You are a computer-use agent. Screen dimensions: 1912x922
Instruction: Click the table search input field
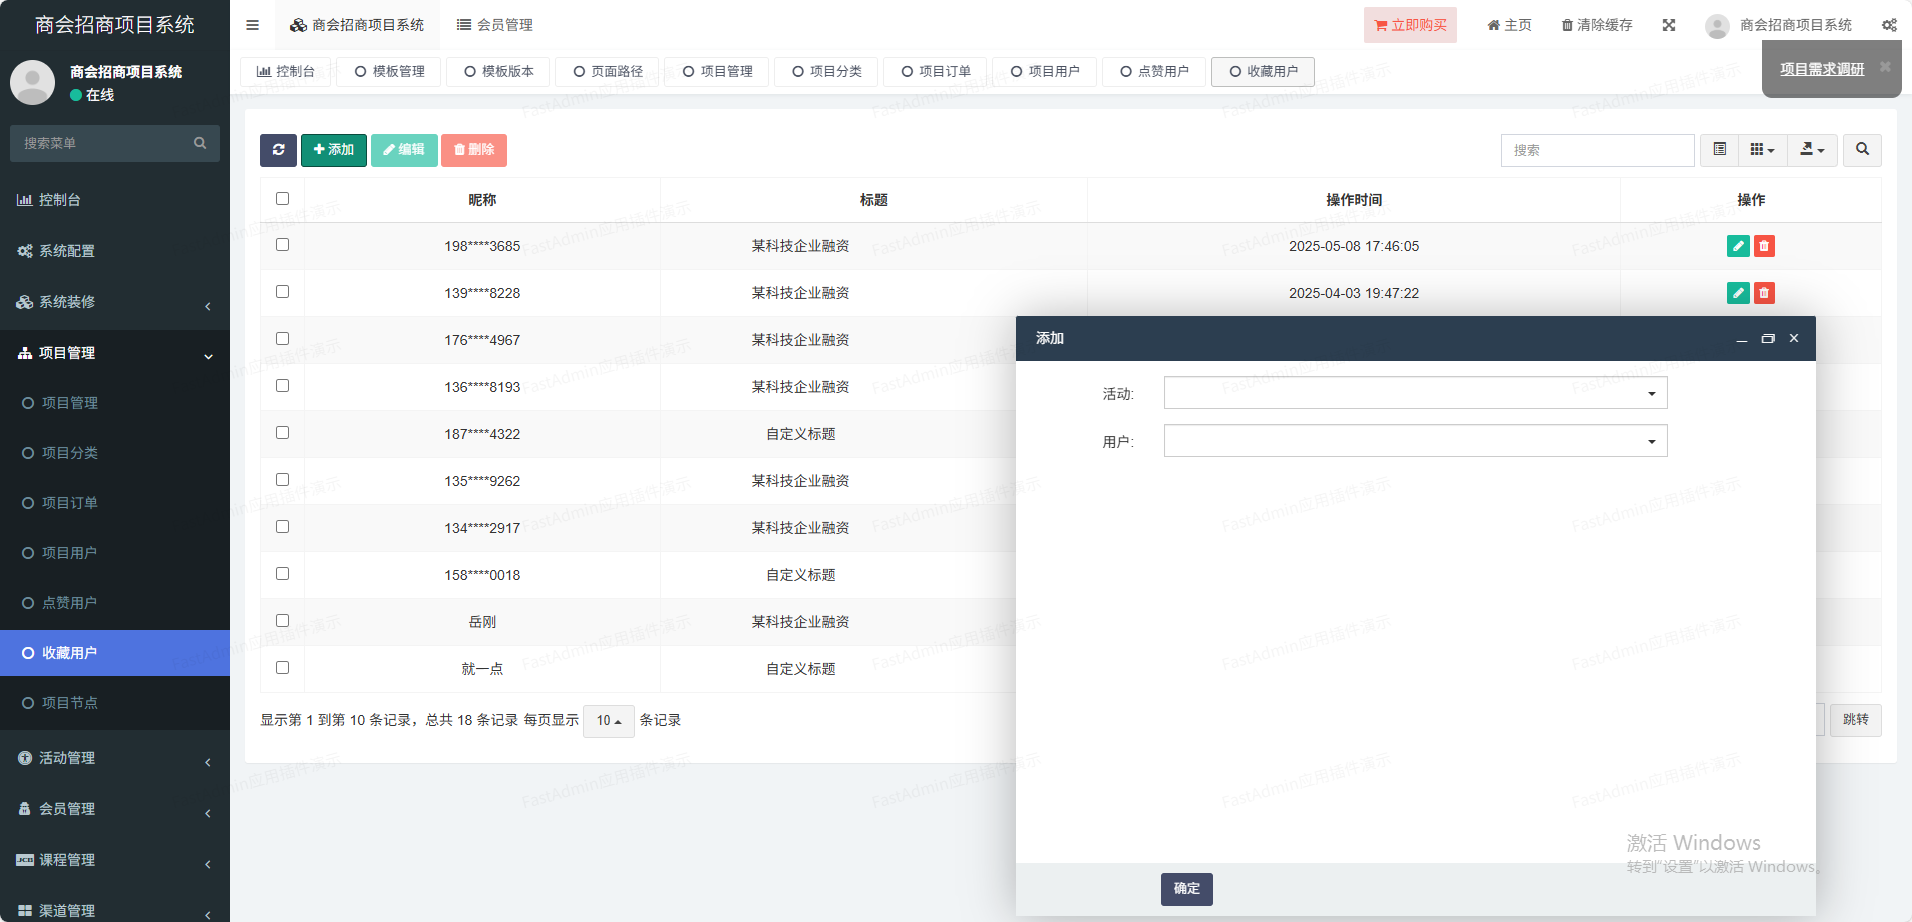(1597, 150)
